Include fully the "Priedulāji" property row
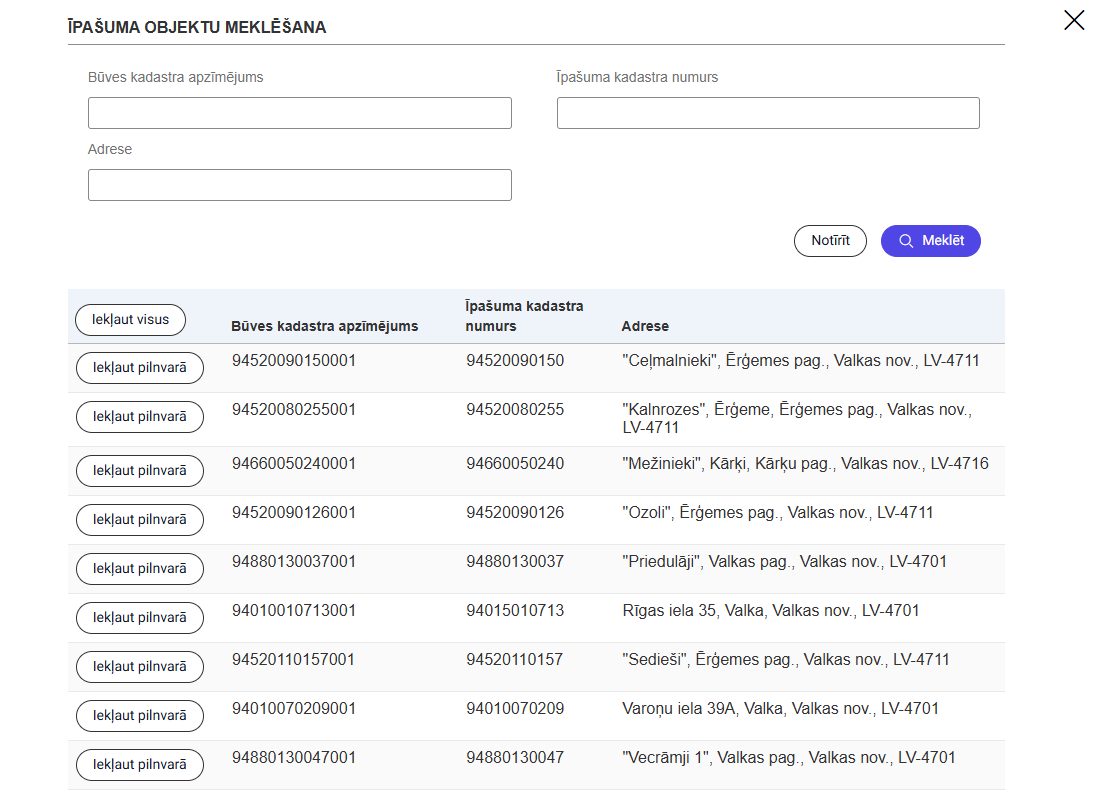Screen dimensions: 1096x793 (140, 569)
